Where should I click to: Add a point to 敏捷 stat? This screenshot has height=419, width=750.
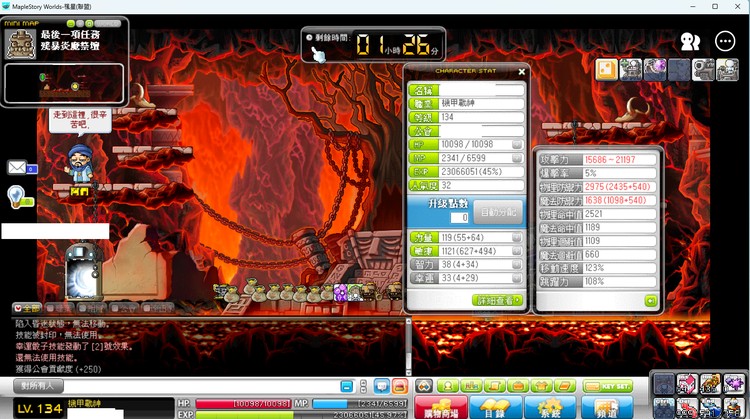point(517,251)
